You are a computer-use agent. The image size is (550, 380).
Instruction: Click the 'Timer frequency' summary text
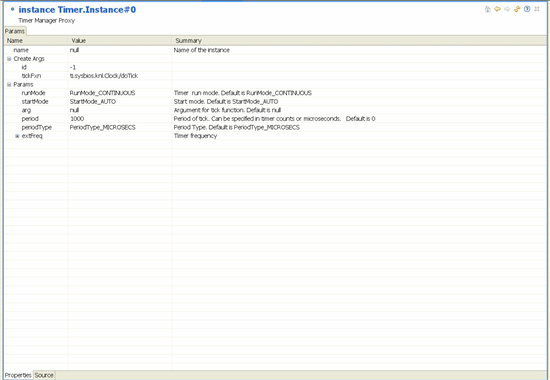[x=195, y=136]
